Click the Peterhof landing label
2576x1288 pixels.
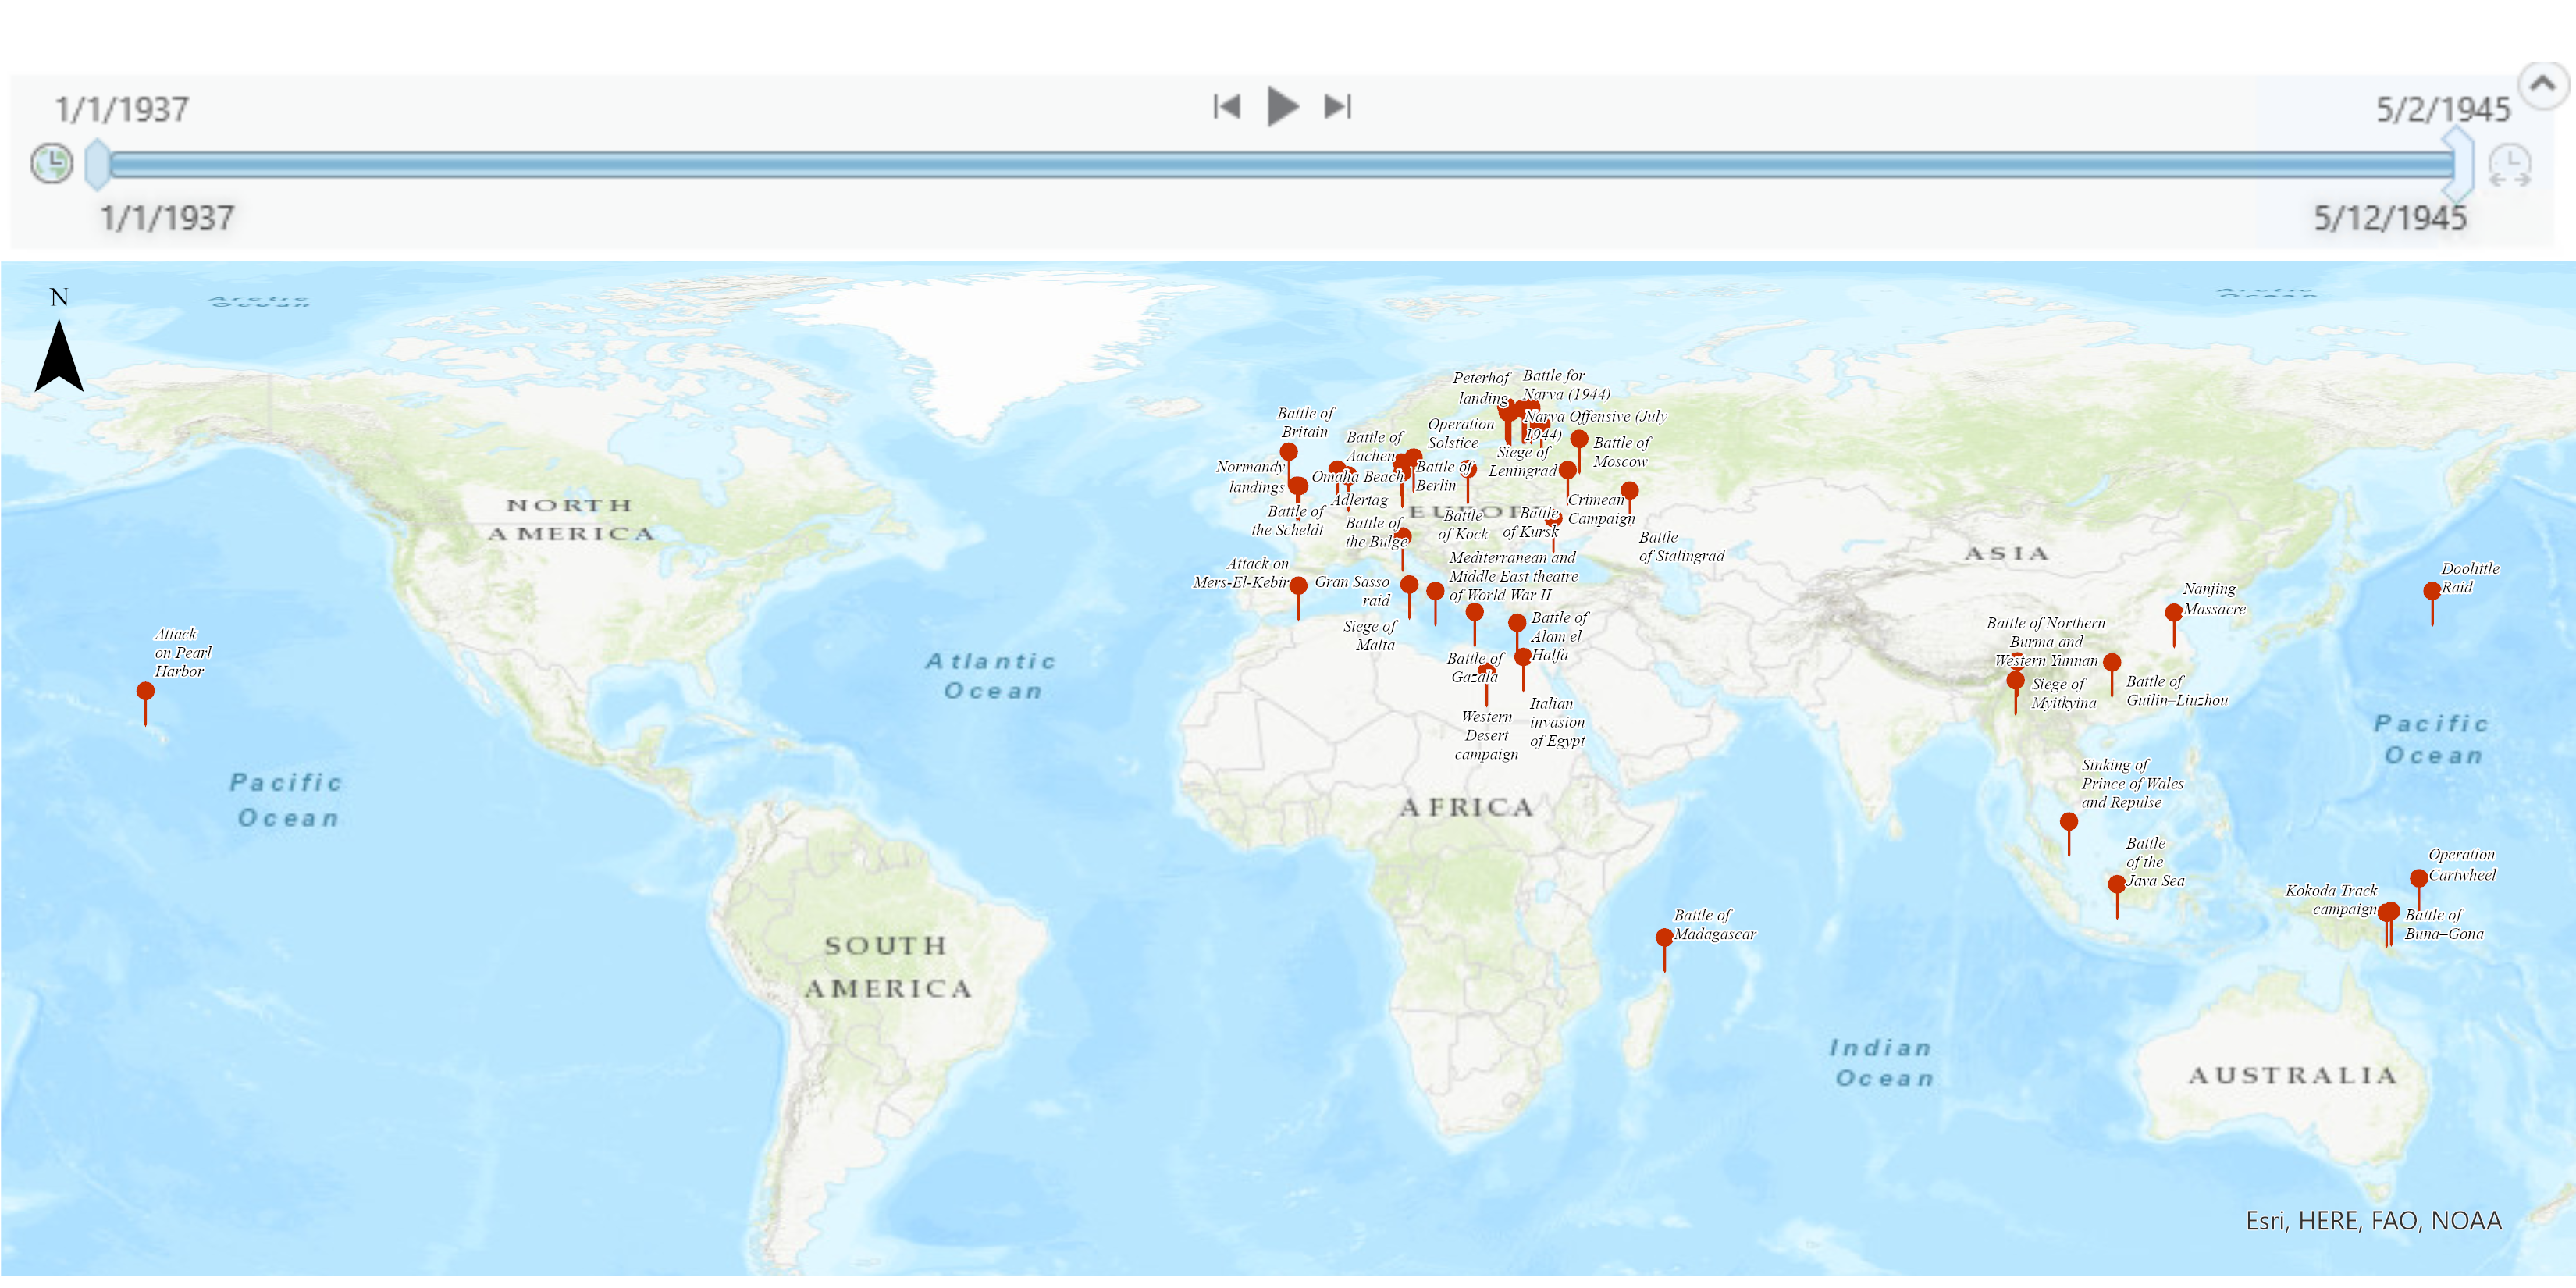pos(1481,388)
